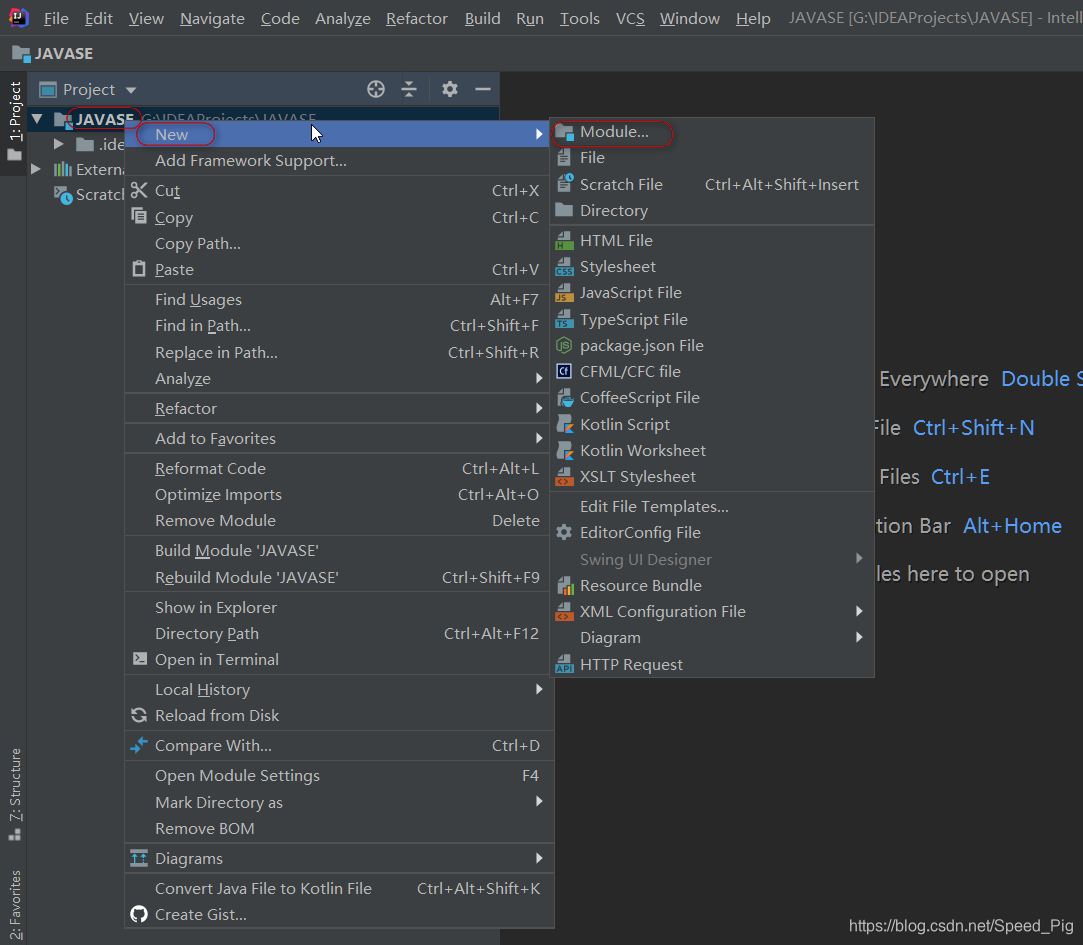Choose Edit File Templates...
Viewport: 1083px width, 945px height.
(712, 506)
